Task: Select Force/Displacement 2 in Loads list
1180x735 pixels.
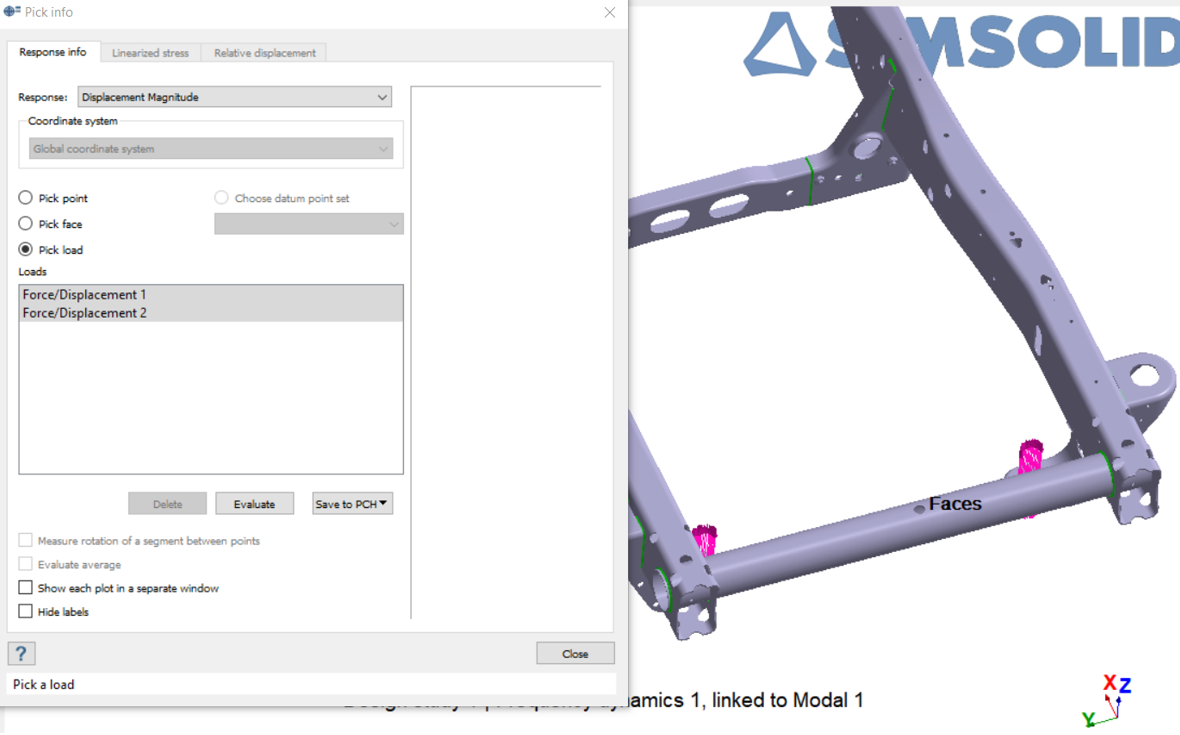Action: point(85,313)
